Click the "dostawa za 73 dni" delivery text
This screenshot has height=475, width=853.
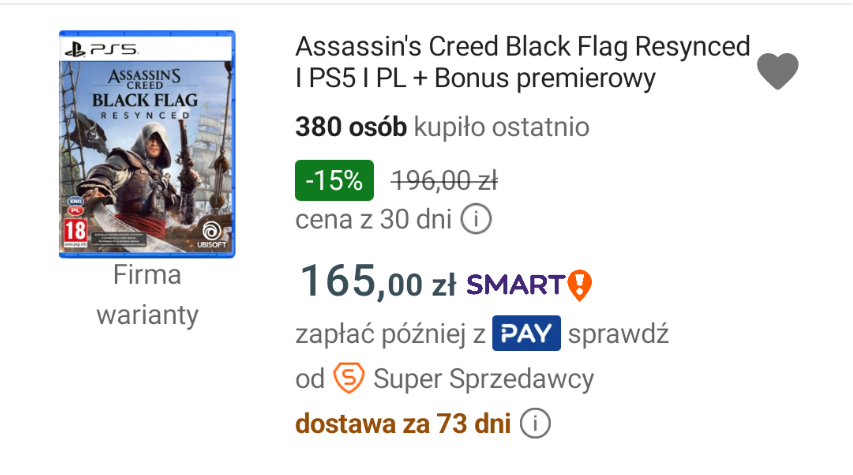tap(403, 423)
